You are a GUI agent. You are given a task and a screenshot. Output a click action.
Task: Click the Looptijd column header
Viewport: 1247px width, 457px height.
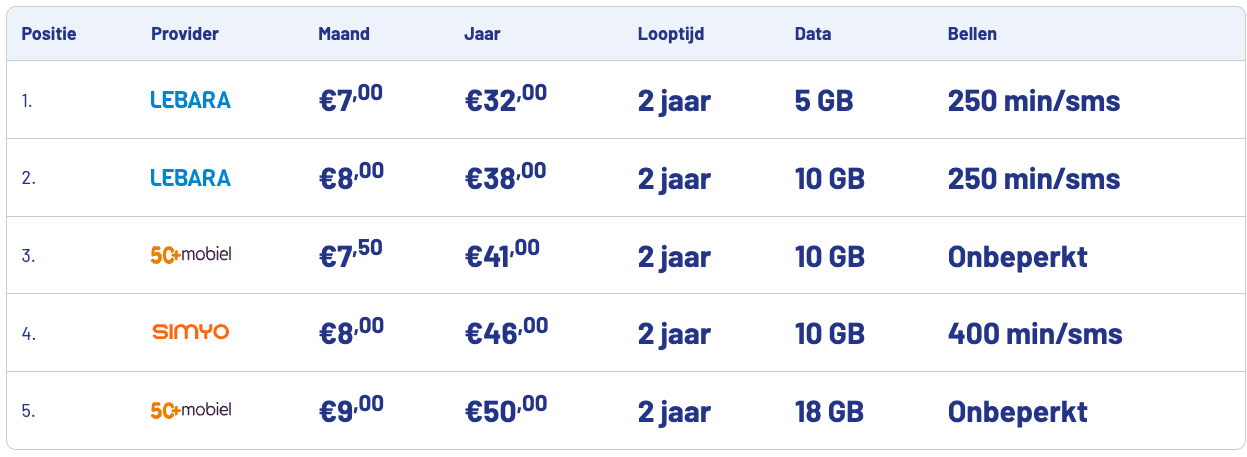point(671,34)
